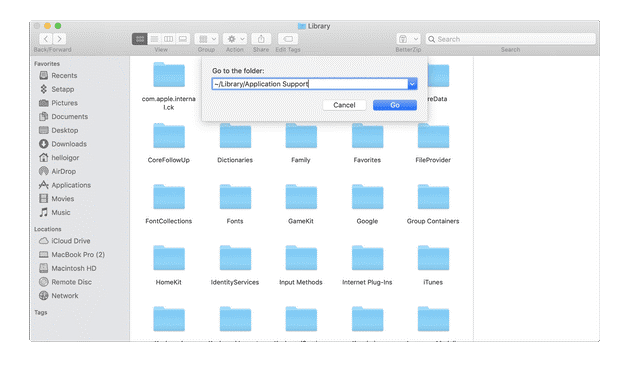Viewport: 630px width, 381px height.
Task: Open the BetterZip toolbar dropdown
Action: click(408, 39)
